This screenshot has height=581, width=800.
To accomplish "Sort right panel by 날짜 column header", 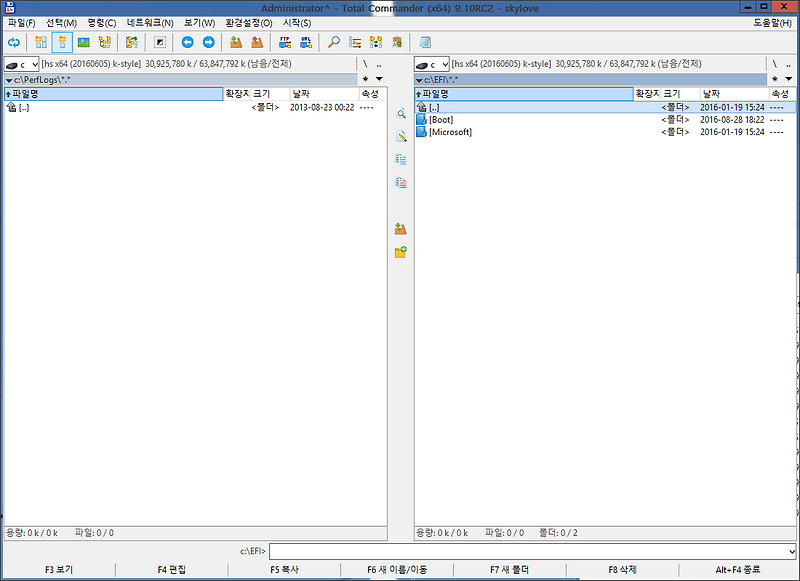I will [x=734, y=94].
